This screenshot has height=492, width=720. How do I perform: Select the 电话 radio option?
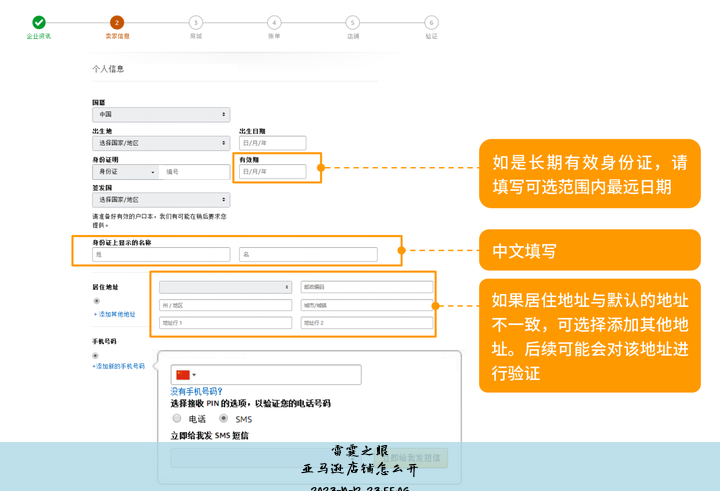177,419
